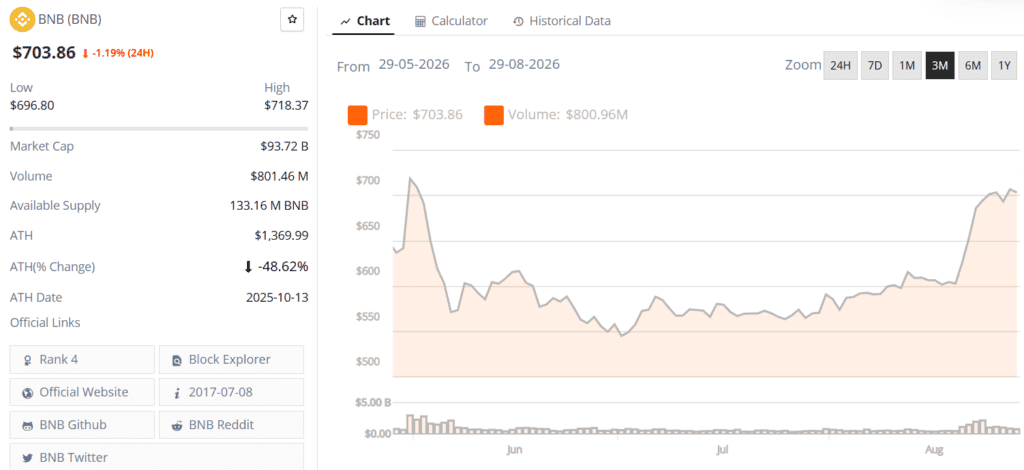
Task: Click the Low value $696.80
Action: click(32, 105)
